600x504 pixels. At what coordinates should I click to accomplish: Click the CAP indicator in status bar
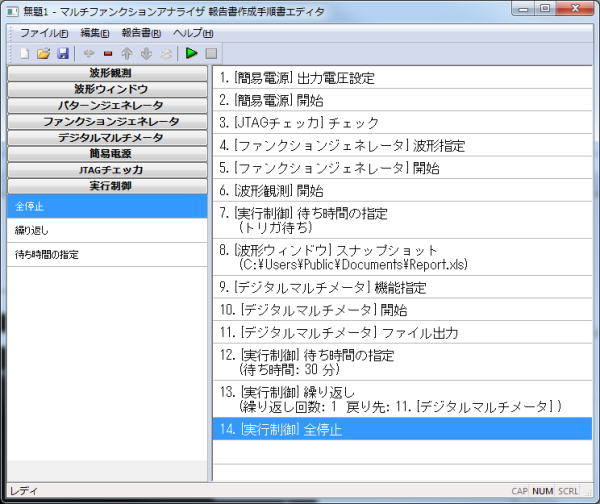click(519, 491)
